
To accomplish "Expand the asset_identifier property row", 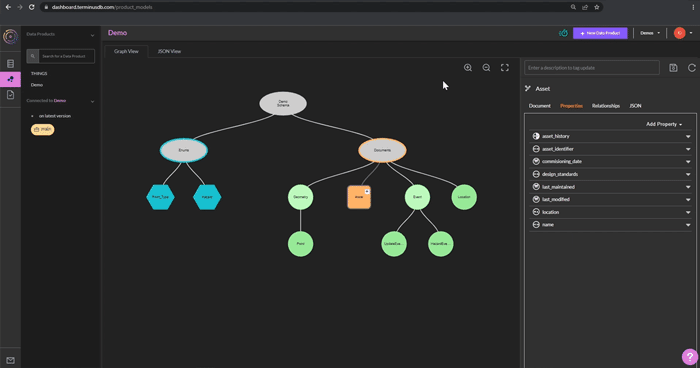I will [688, 149].
